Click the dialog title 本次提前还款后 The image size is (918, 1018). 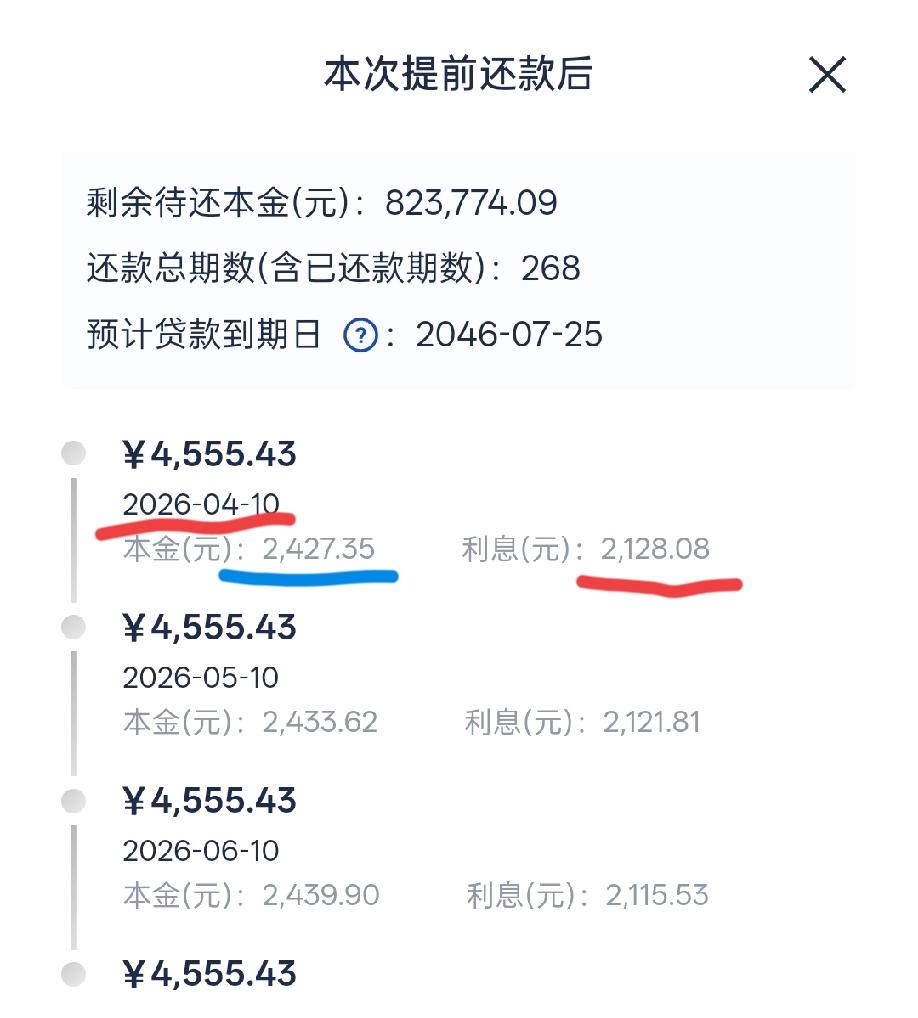[458, 73]
